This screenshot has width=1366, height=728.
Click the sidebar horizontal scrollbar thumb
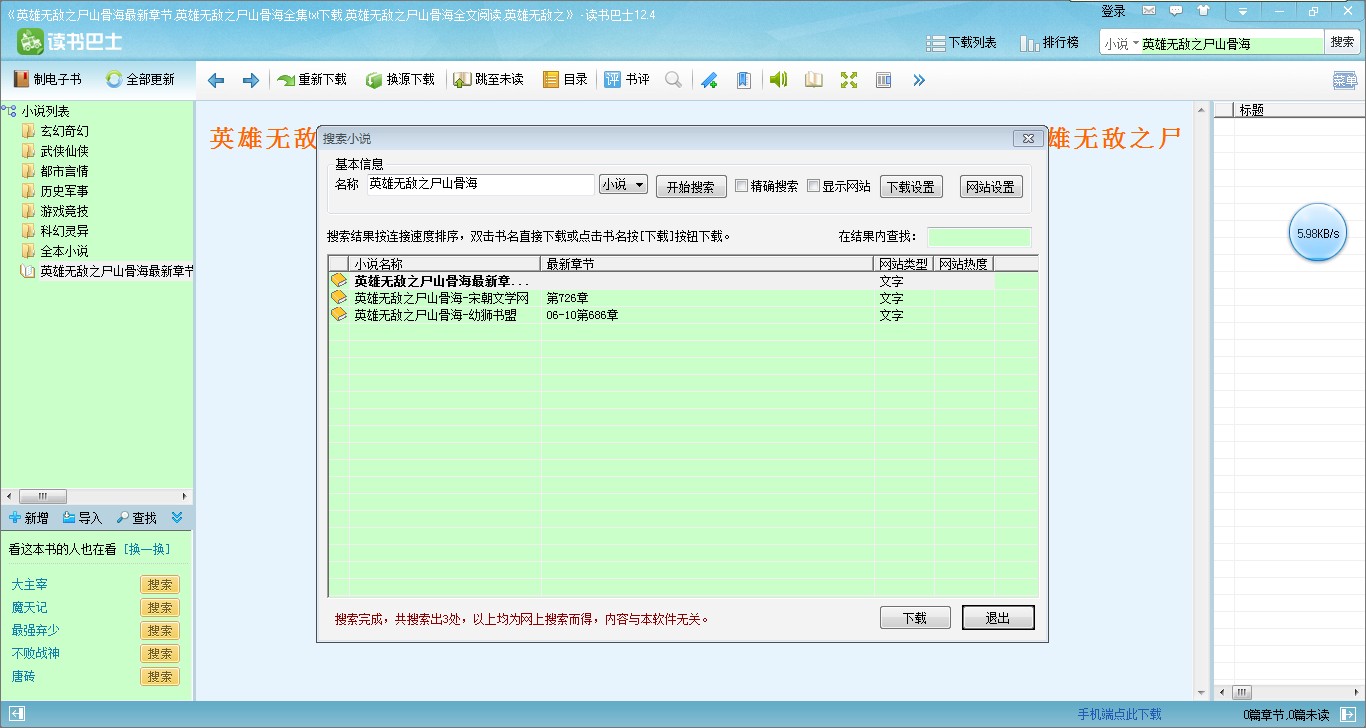pos(42,496)
